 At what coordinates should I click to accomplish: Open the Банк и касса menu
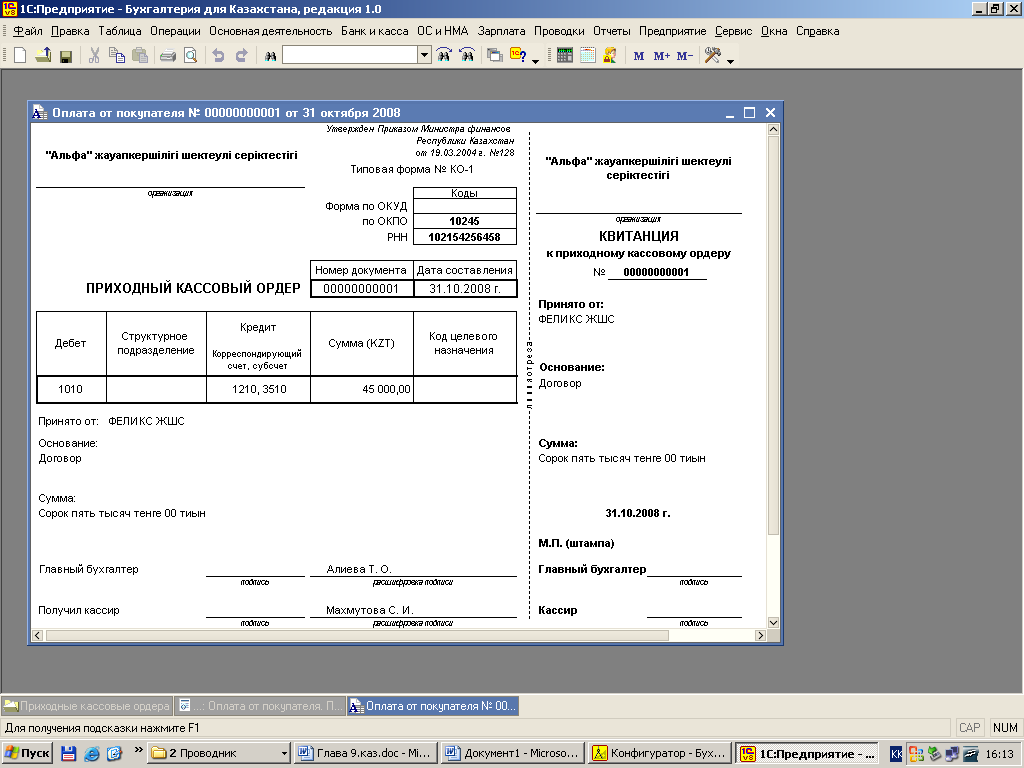(x=374, y=31)
